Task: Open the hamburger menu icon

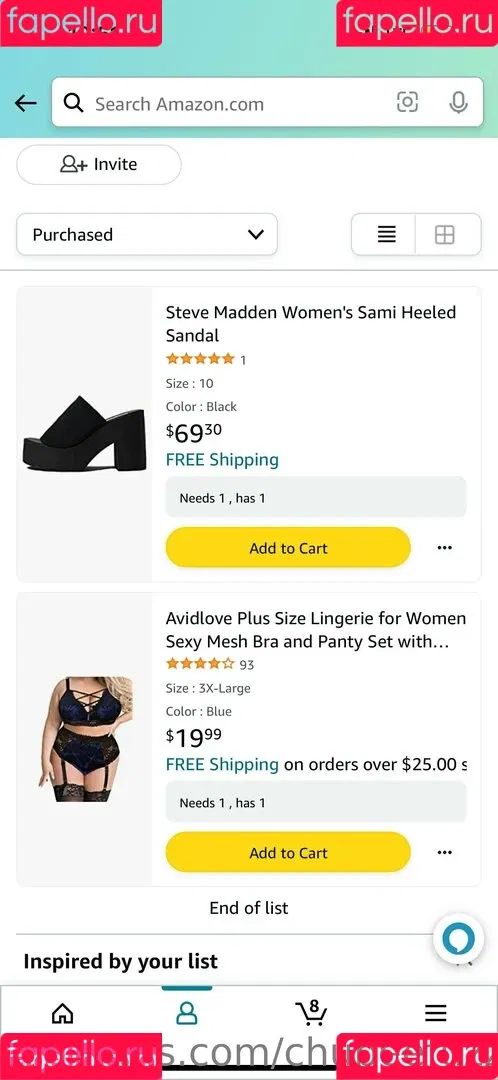Action: tap(435, 1012)
